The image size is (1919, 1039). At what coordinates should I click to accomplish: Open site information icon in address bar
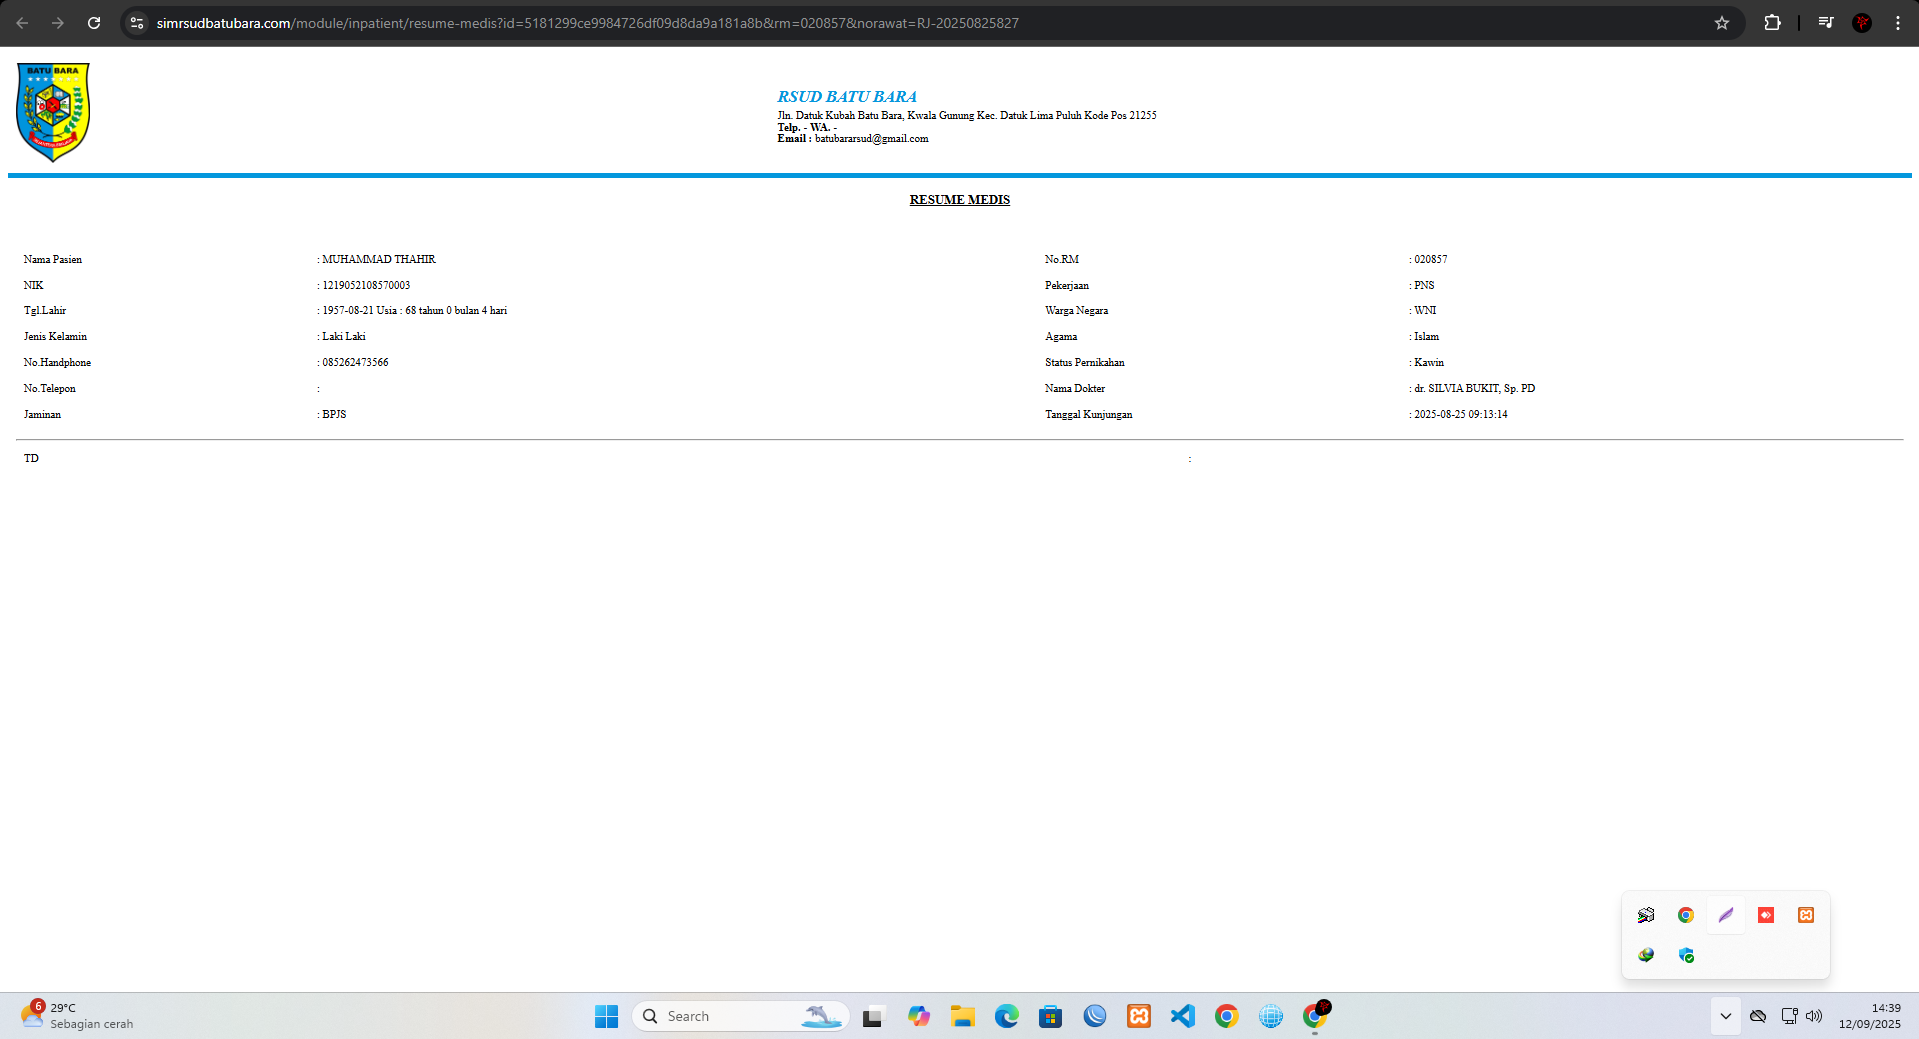137,23
